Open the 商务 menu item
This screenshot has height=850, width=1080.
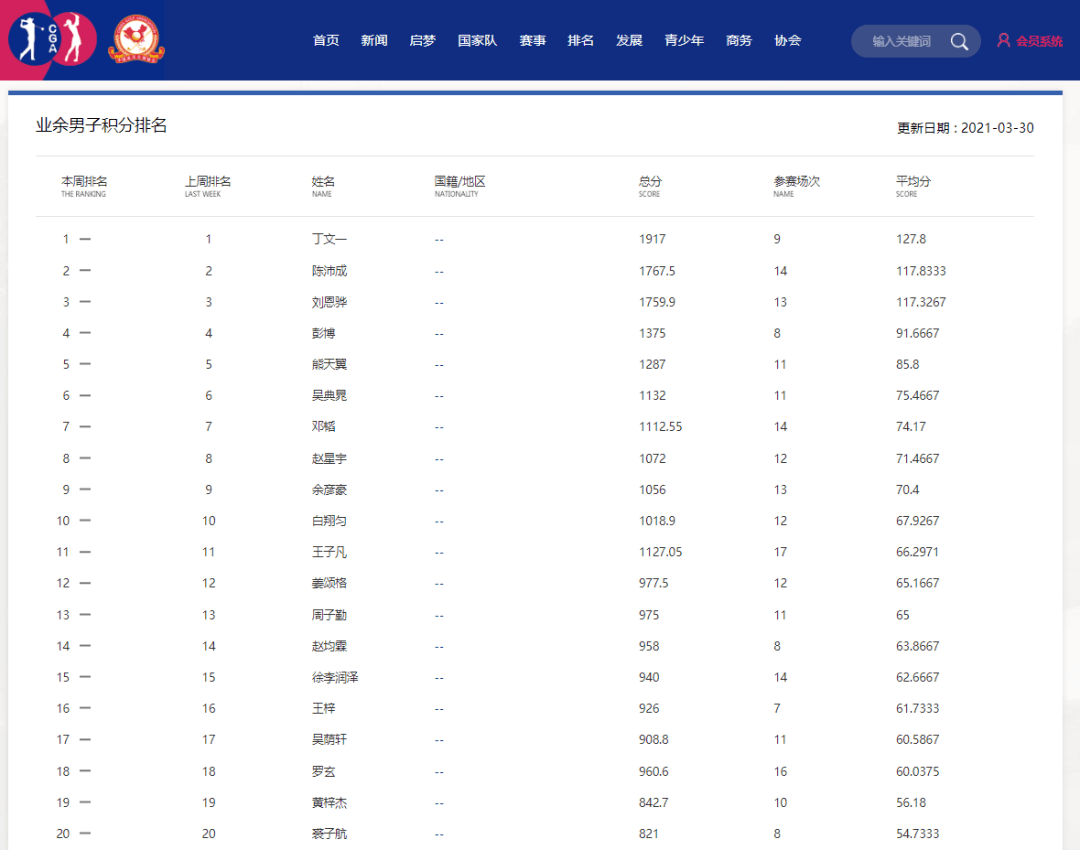point(739,41)
